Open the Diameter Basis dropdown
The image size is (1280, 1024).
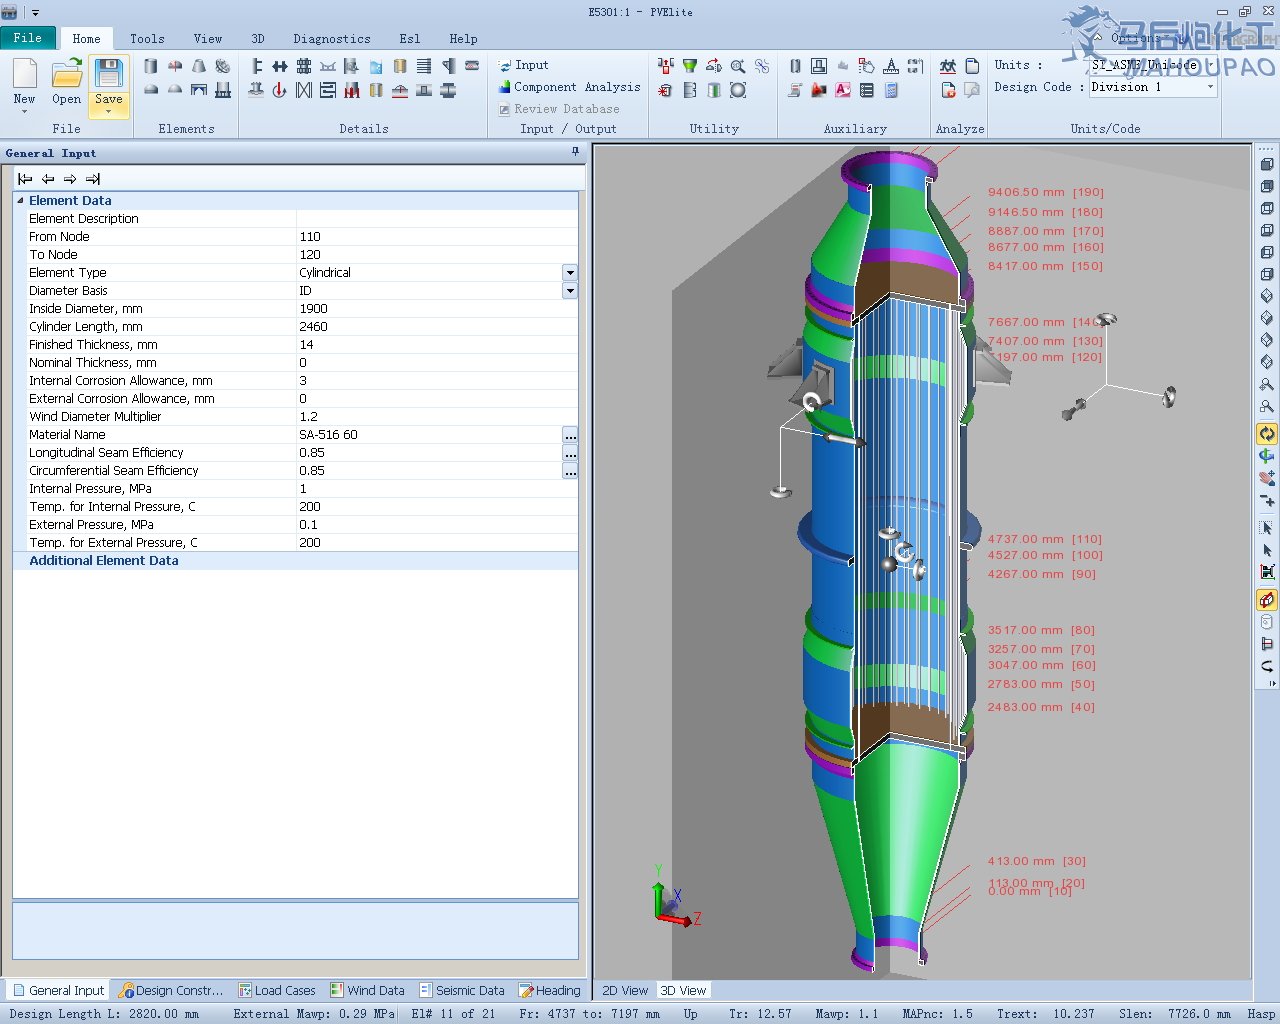pos(570,290)
